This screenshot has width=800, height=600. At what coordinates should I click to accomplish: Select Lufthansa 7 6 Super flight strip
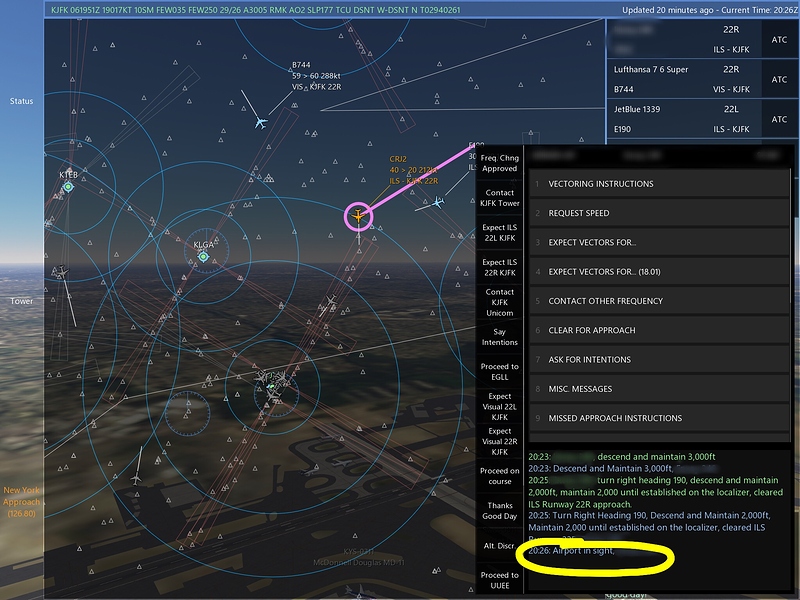(684, 79)
